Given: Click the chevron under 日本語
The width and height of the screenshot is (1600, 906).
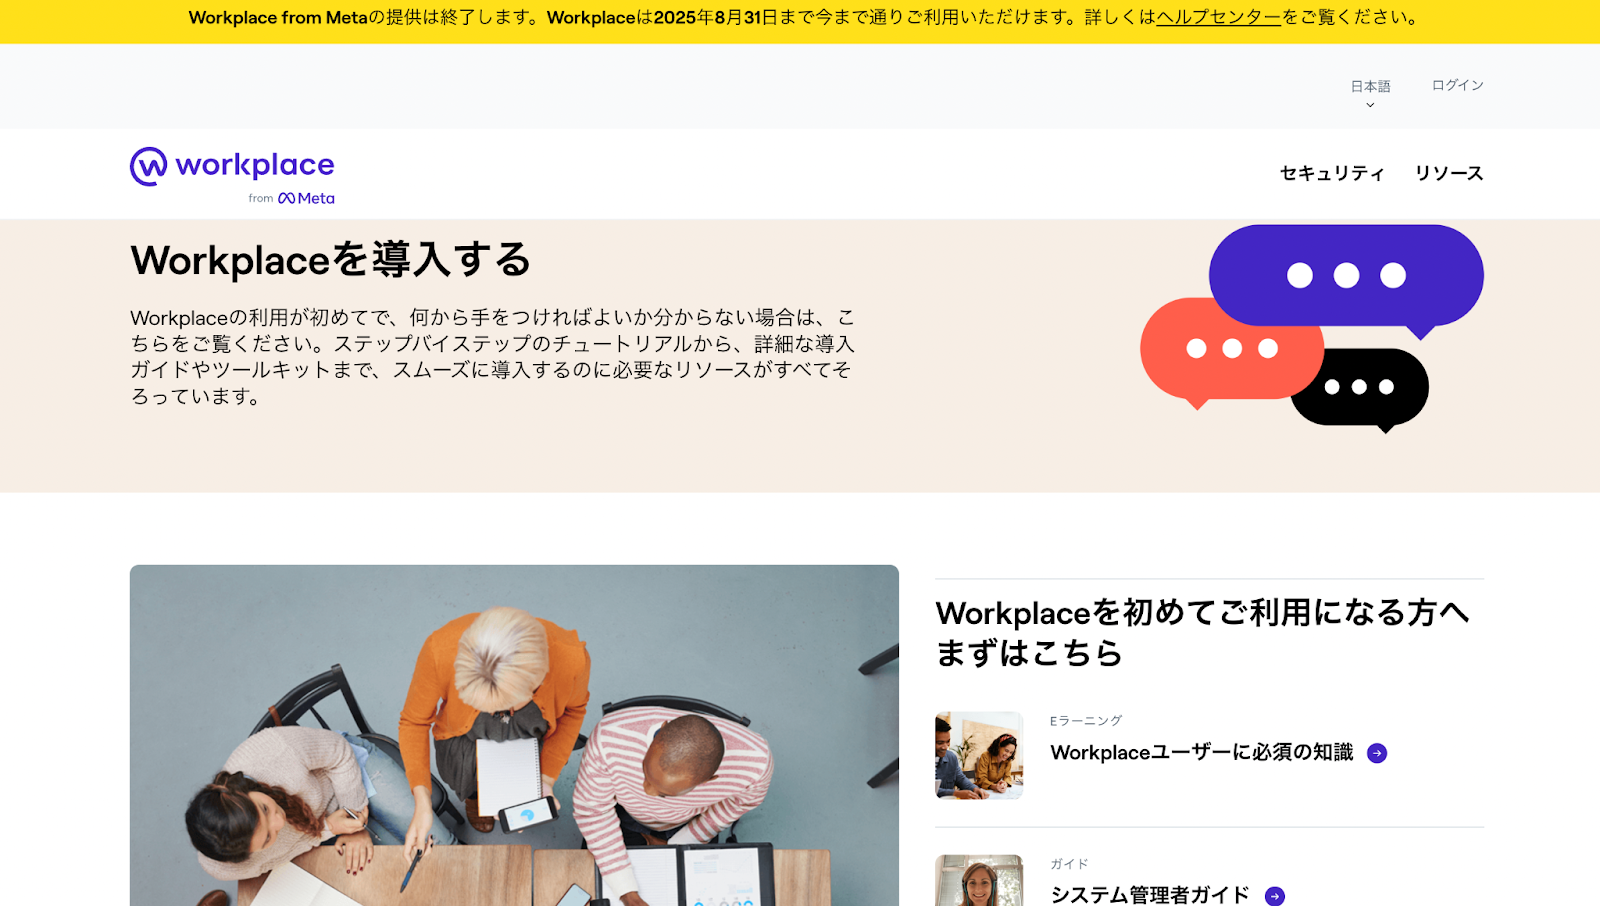Looking at the screenshot, I should click(x=1370, y=105).
